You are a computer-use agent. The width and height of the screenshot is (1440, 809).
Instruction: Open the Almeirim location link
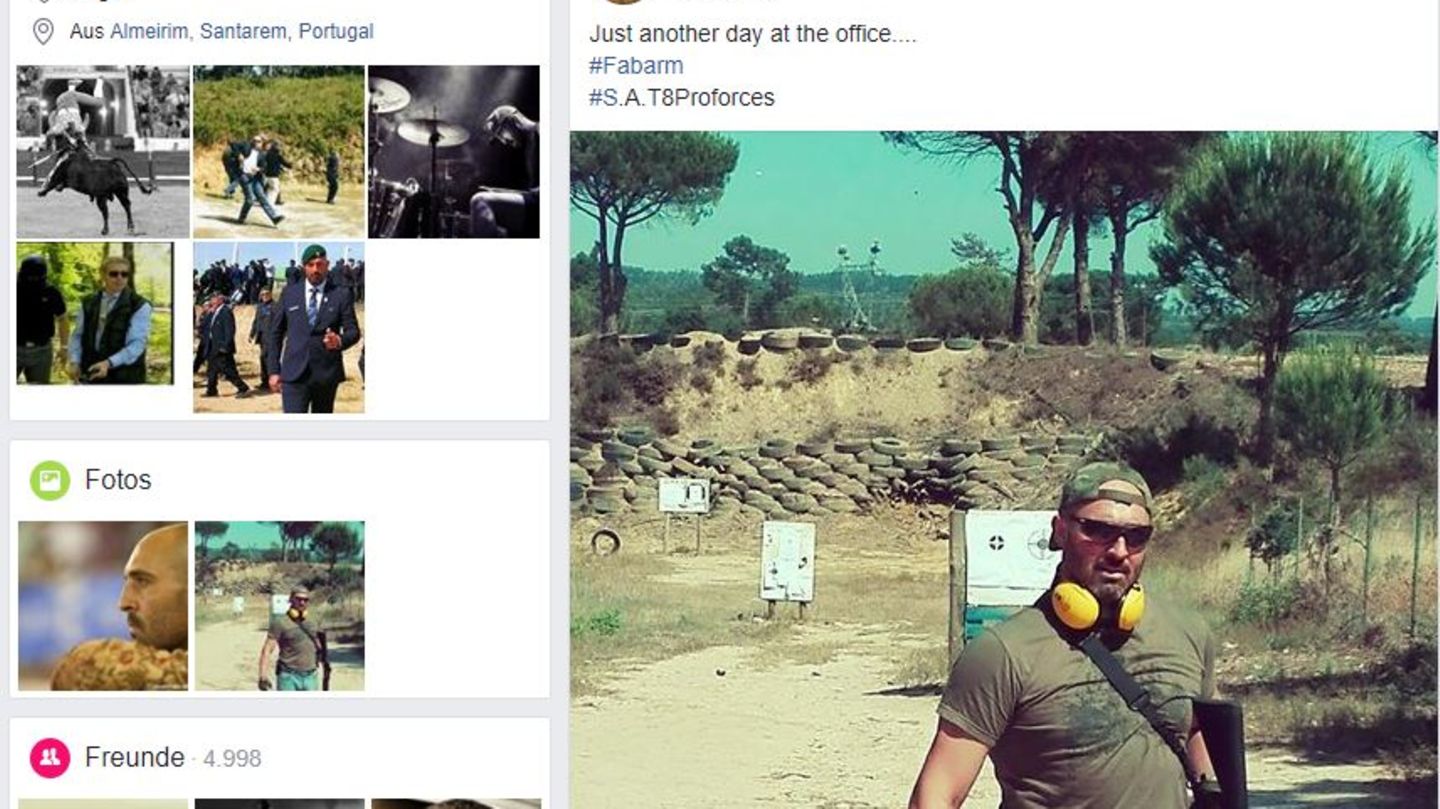149,31
